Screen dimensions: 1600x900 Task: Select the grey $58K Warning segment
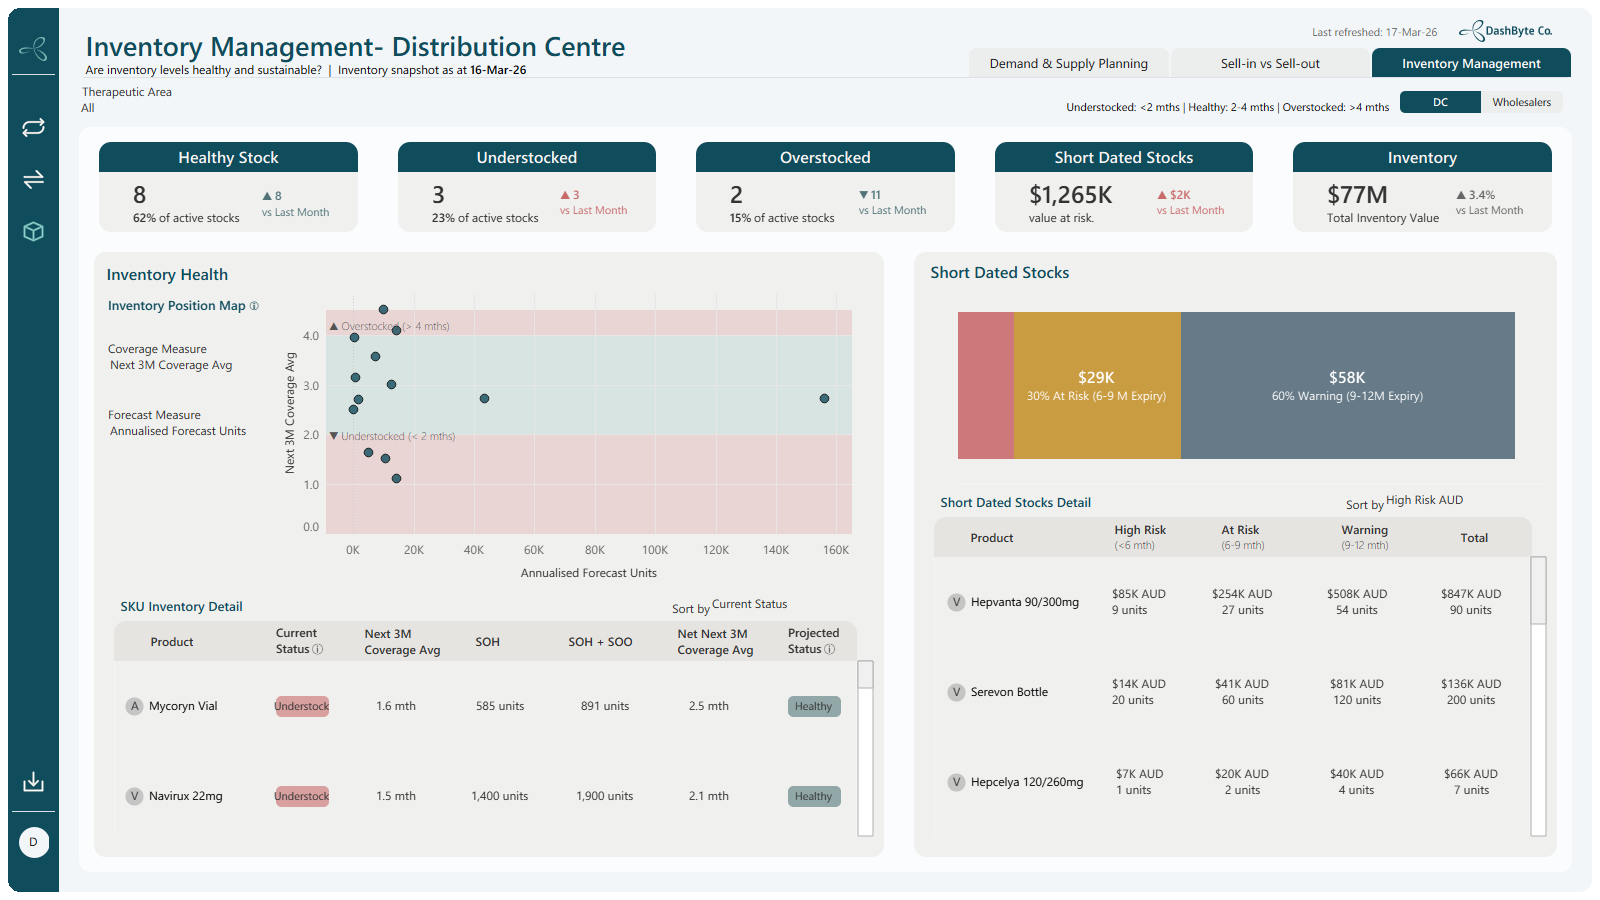1348,385
